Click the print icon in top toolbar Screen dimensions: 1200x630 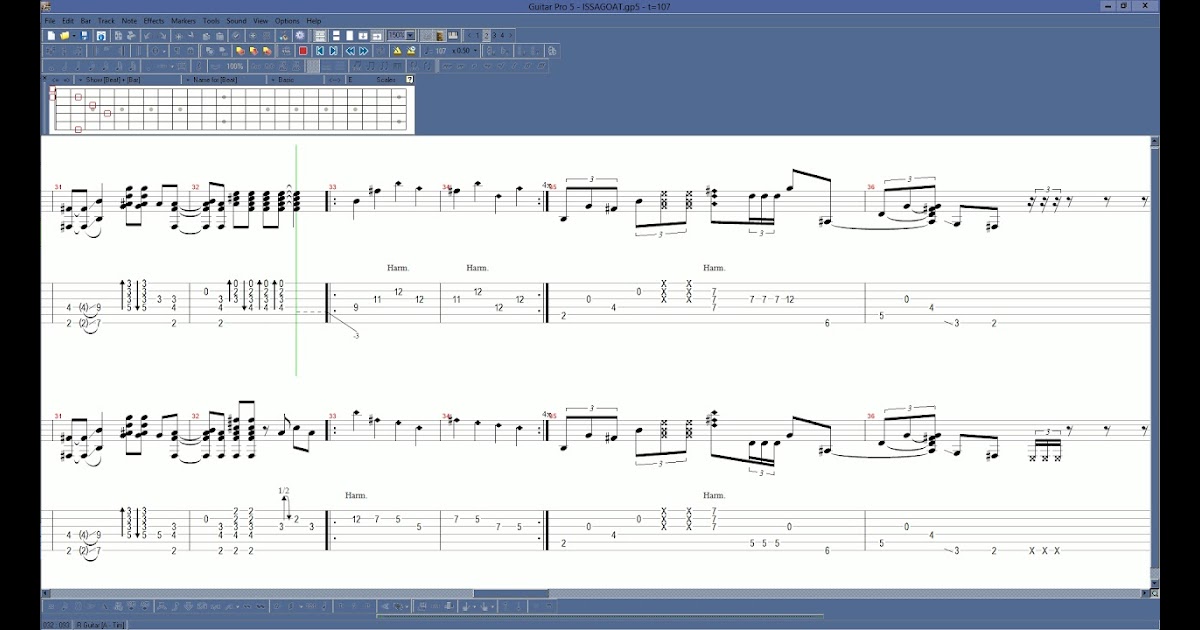[x=132, y=36]
